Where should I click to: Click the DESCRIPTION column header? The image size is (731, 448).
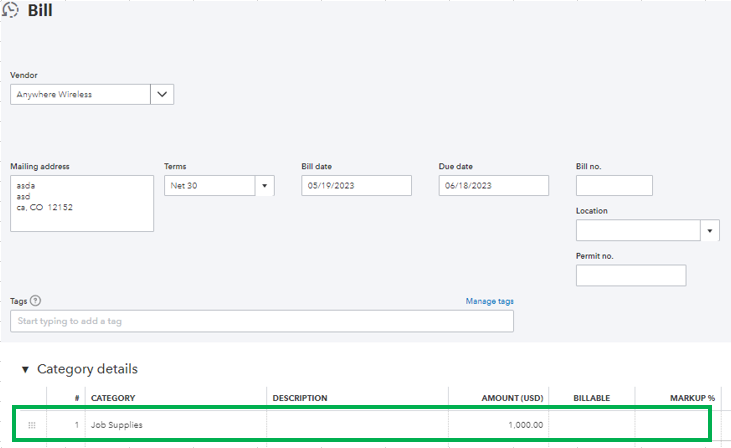pos(300,398)
